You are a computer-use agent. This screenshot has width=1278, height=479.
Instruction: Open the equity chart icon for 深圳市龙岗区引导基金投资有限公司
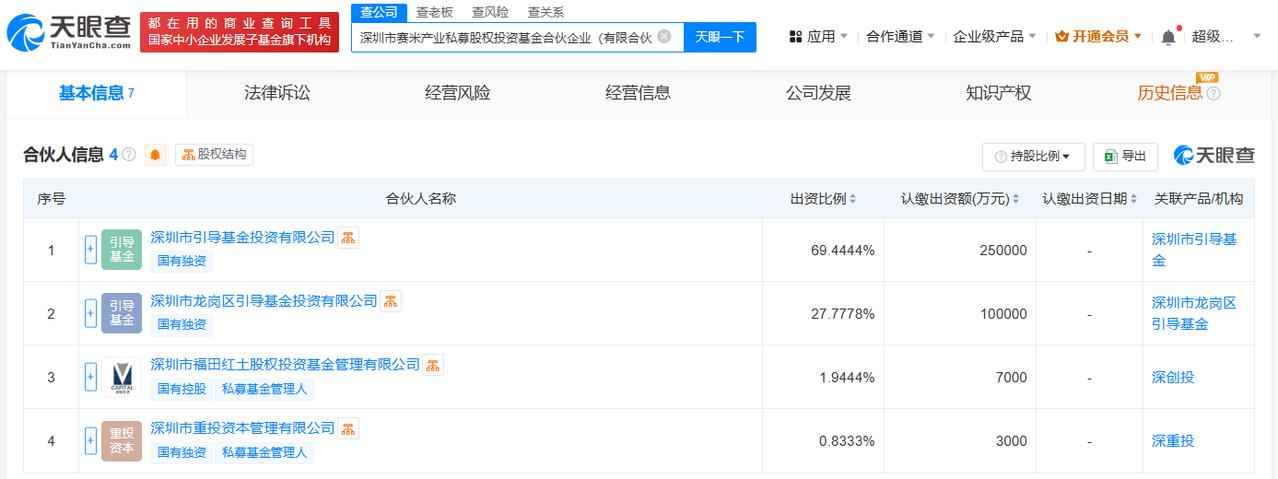[x=391, y=301]
